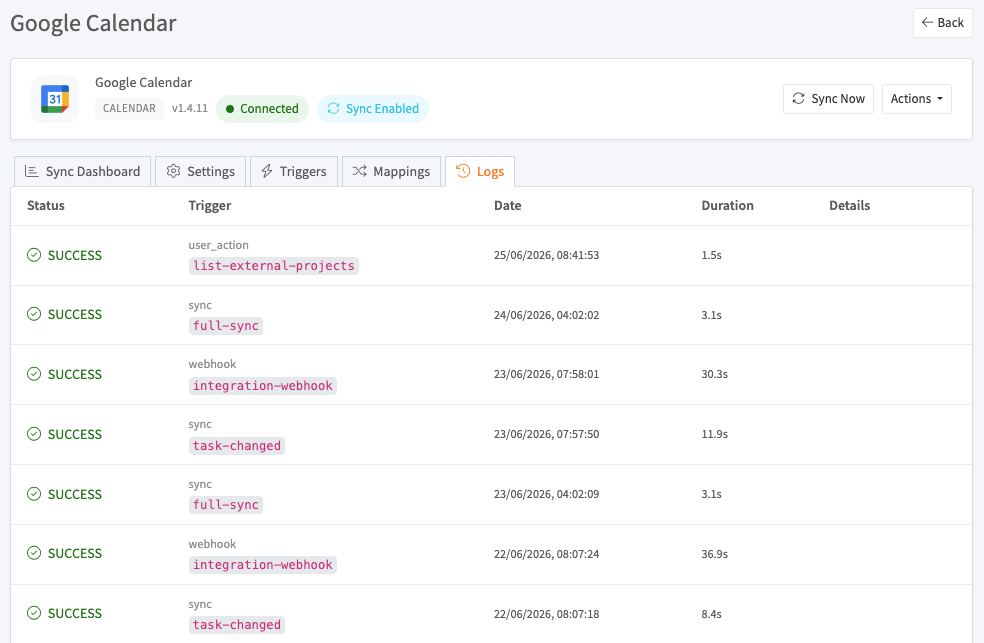Open the Triggers tab
This screenshot has height=643, width=984.
click(294, 171)
